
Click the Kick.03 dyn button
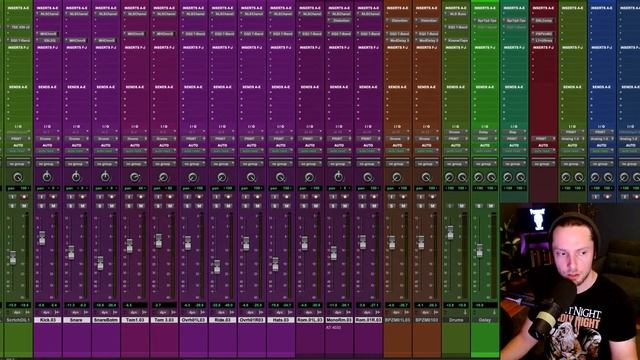click(46, 312)
